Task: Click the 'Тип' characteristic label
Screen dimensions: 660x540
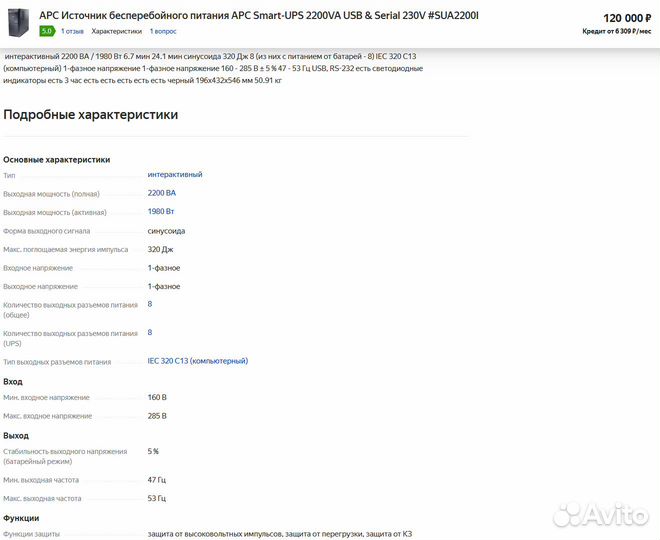Action: tap(9, 176)
